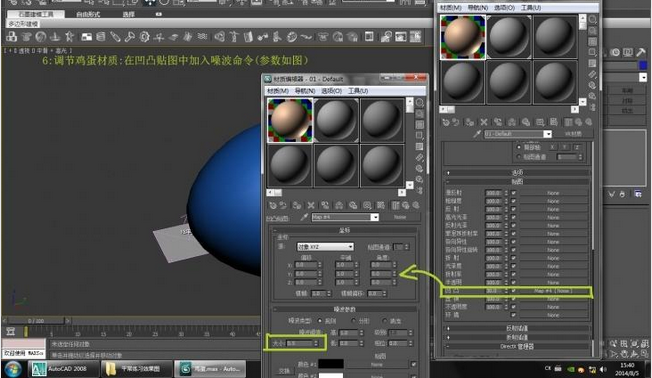The width and height of the screenshot is (652, 378).
Task: Collapse the 坐标 rollout header
Action: click(x=344, y=230)
